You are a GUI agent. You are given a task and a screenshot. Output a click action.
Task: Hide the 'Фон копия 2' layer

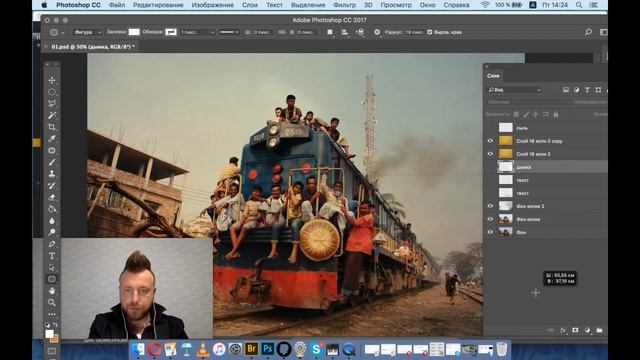tap(490, 206)
